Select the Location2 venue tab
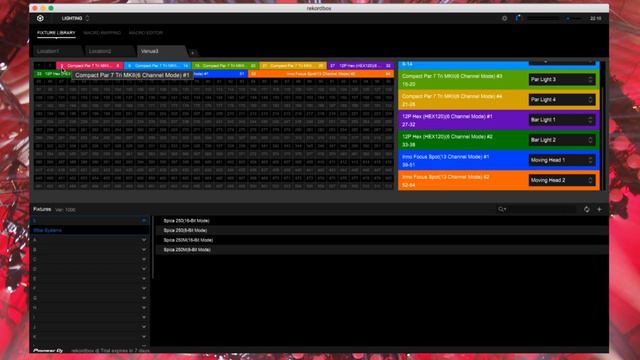 coord(109,51)
